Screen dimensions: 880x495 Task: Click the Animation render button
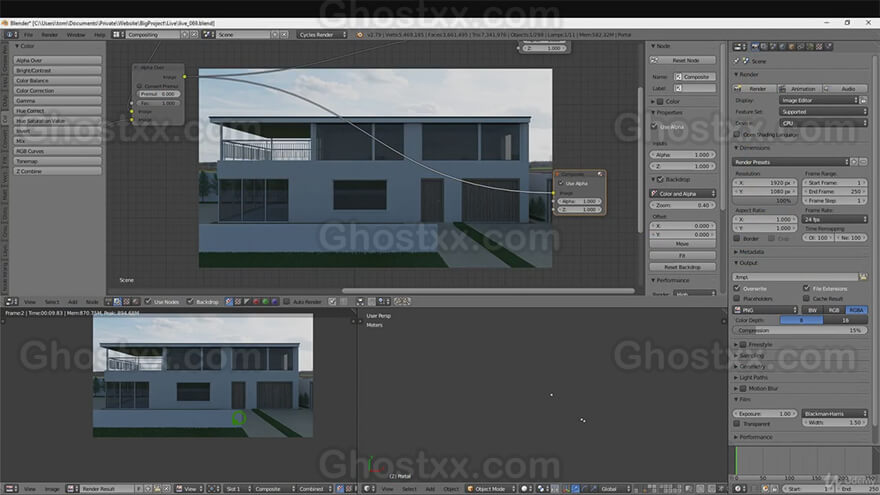point(800,89)
